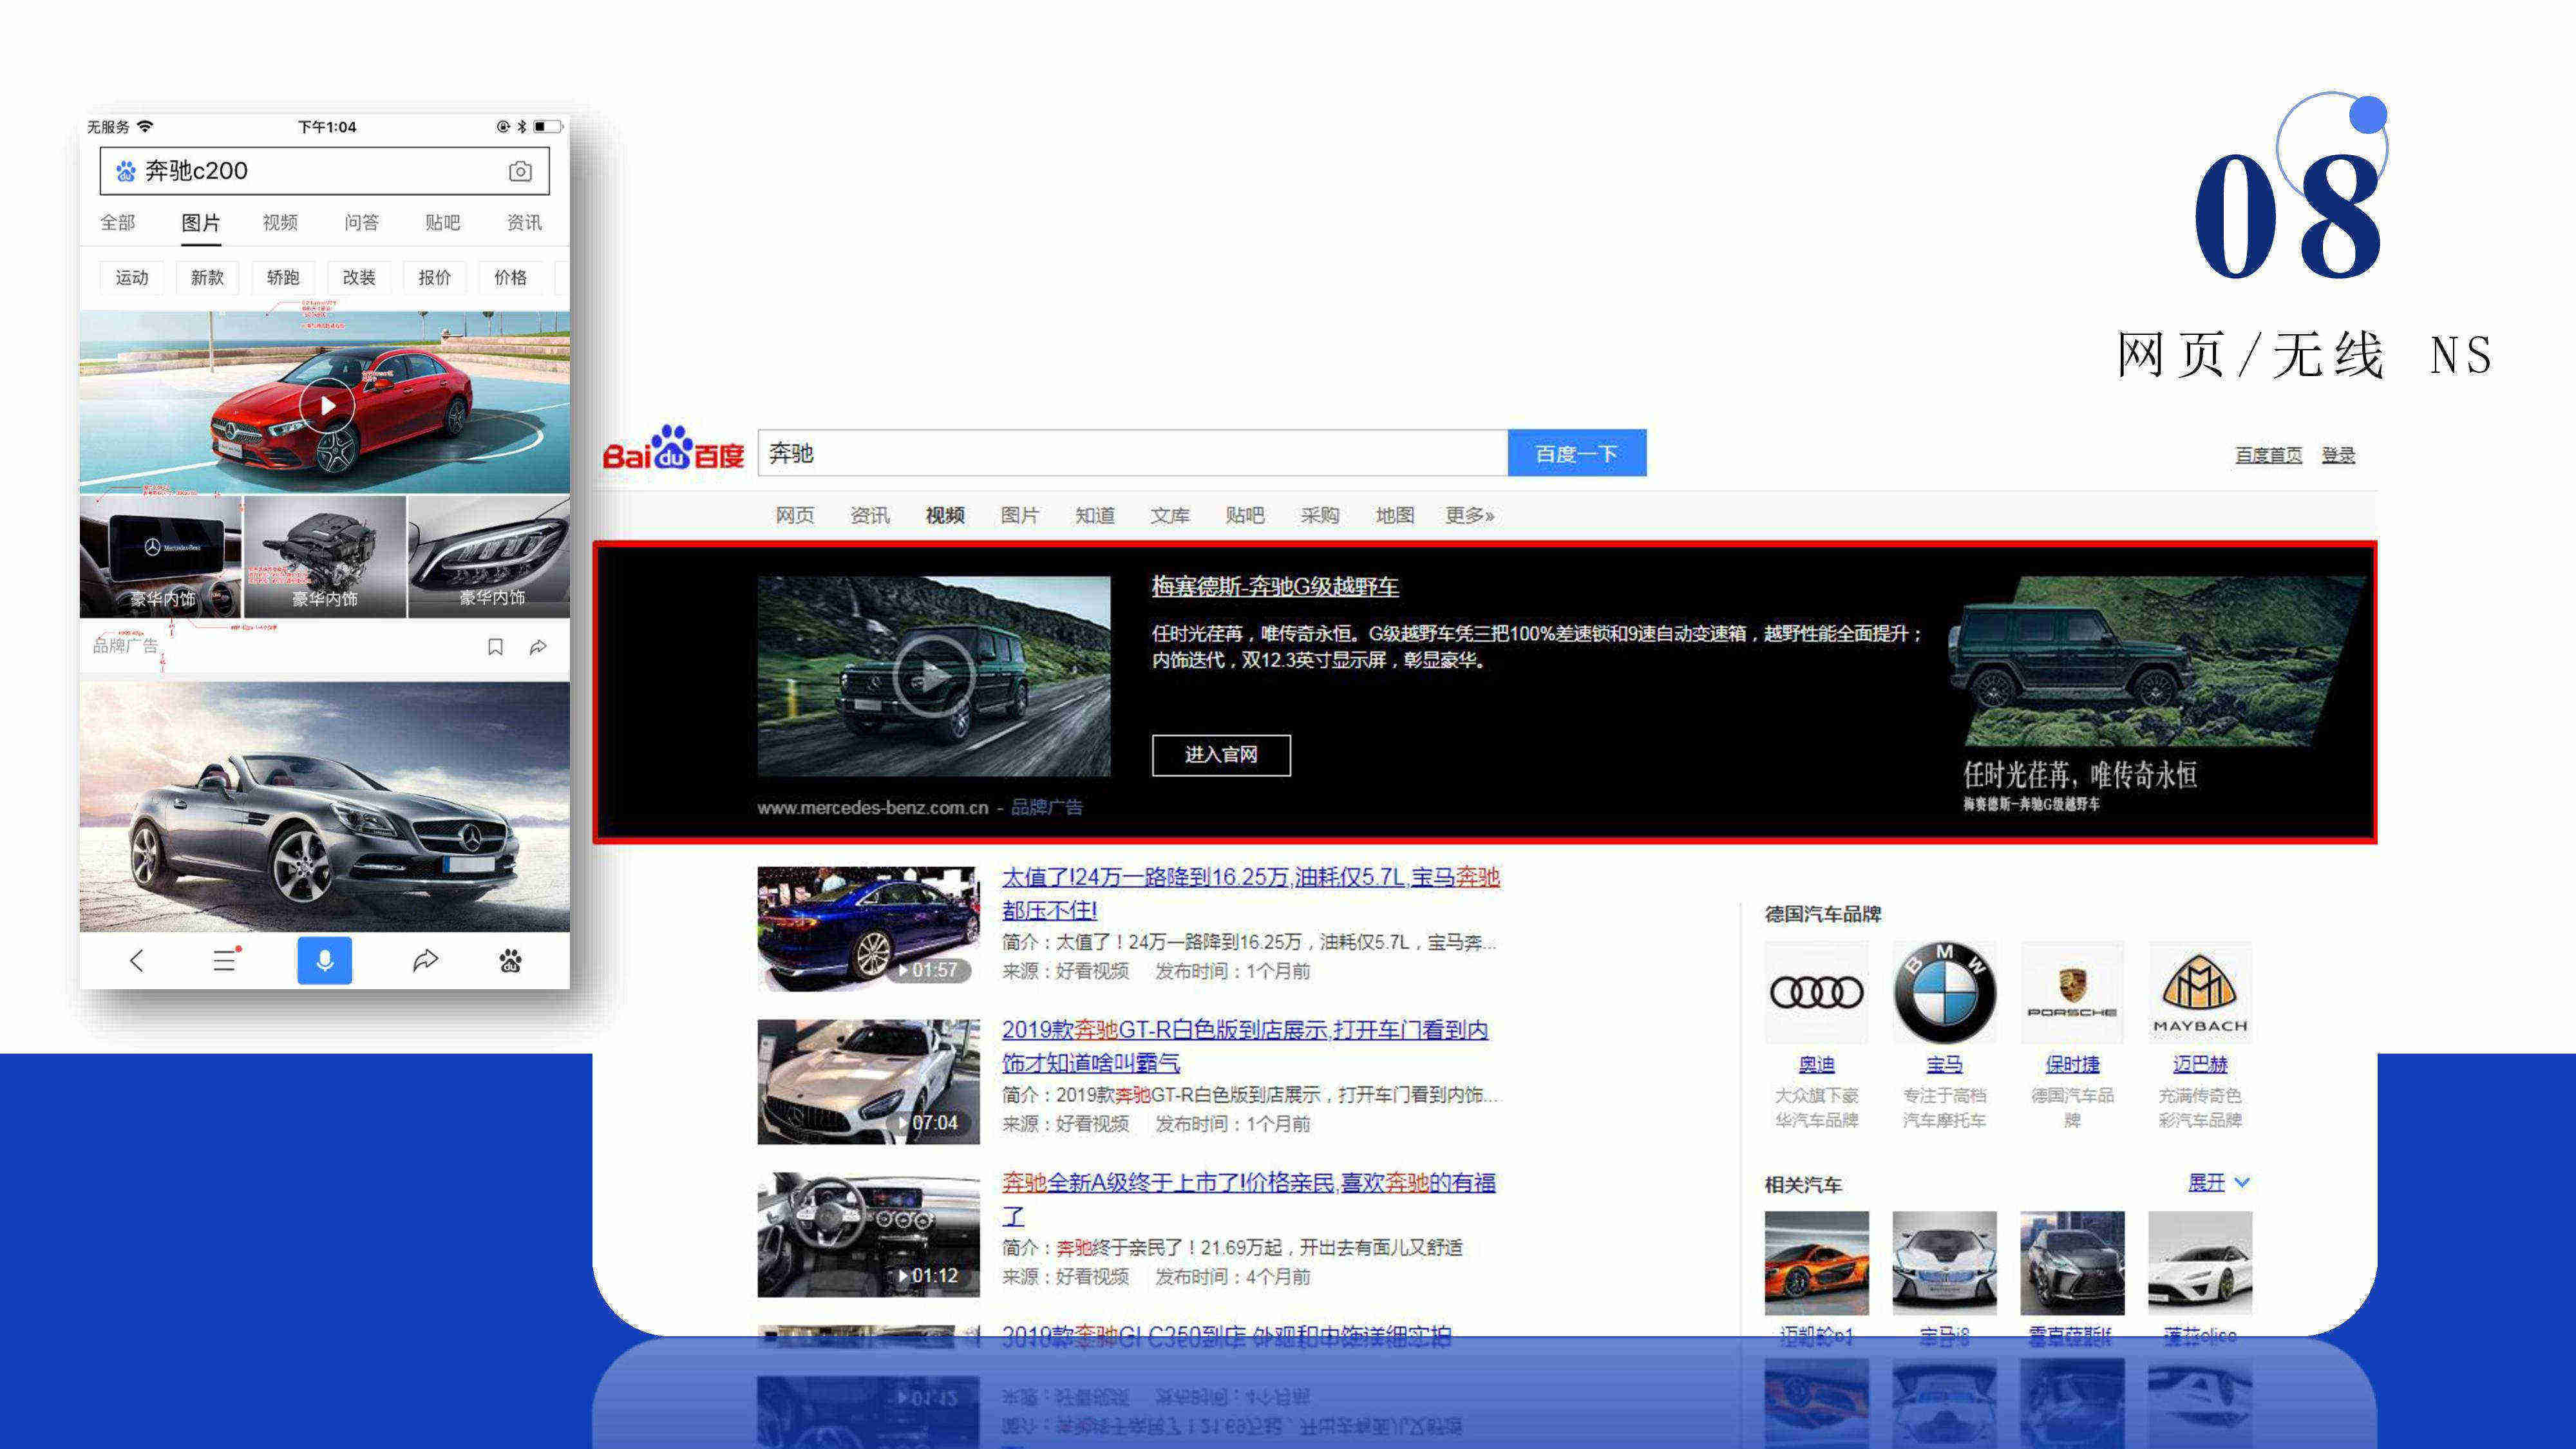
Task: Open the 文库 tab on desktop Baidu
Action: pyautogui.click(x=1170, y=515)
